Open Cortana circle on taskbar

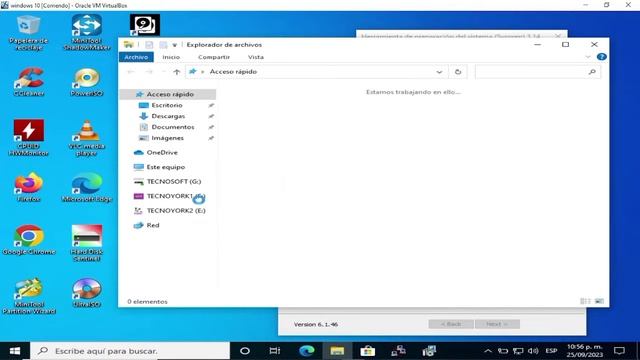tap(245, 351)
